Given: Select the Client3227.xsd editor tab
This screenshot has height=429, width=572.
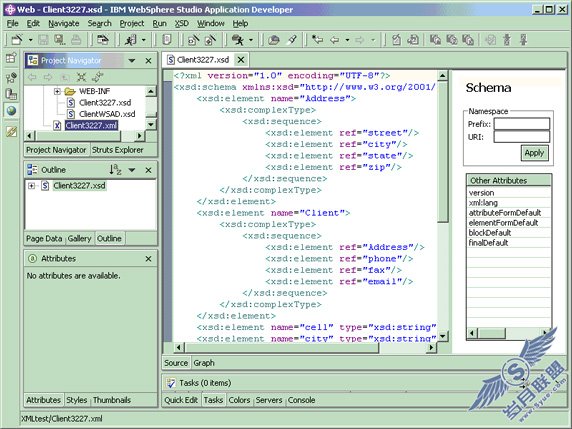Looking at the screenshot, I should 203,60.
